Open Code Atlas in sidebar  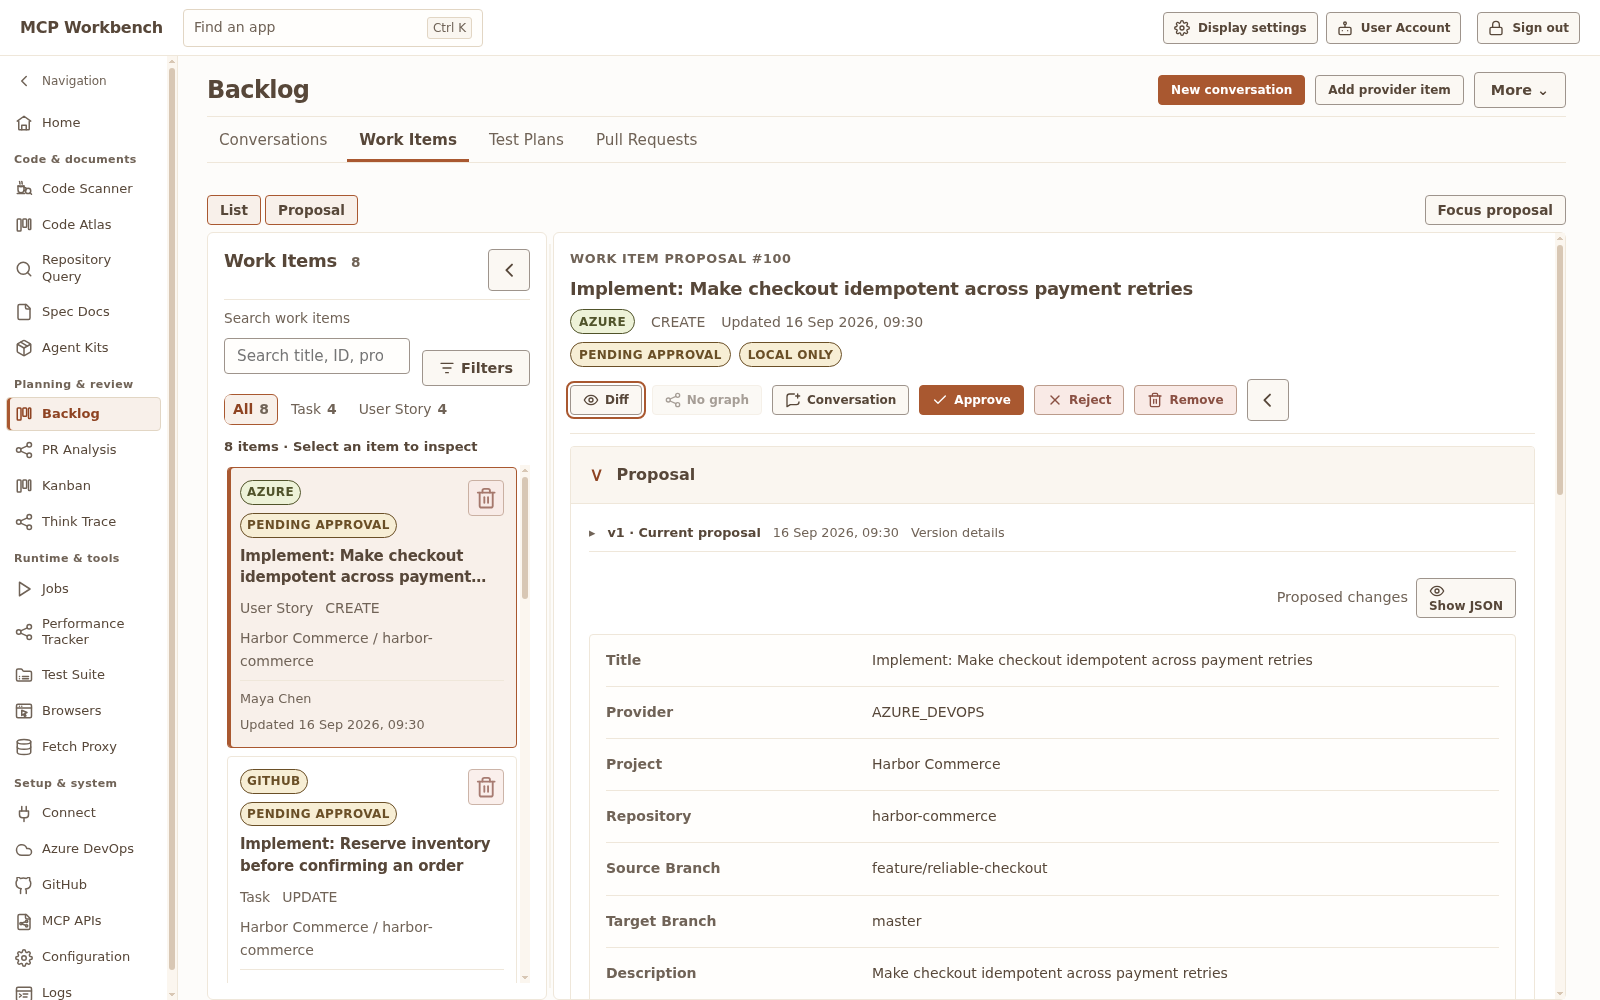tap(84, 224)
